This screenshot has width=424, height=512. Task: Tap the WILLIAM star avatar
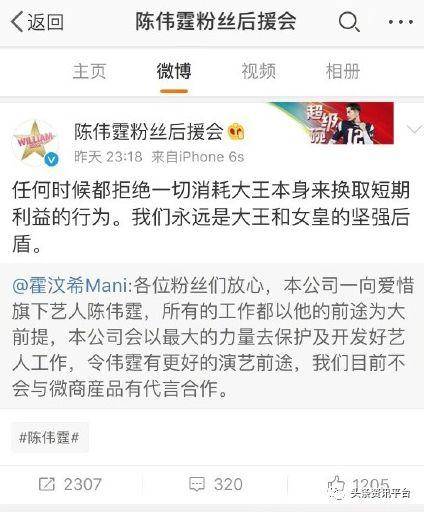[36, 143]
